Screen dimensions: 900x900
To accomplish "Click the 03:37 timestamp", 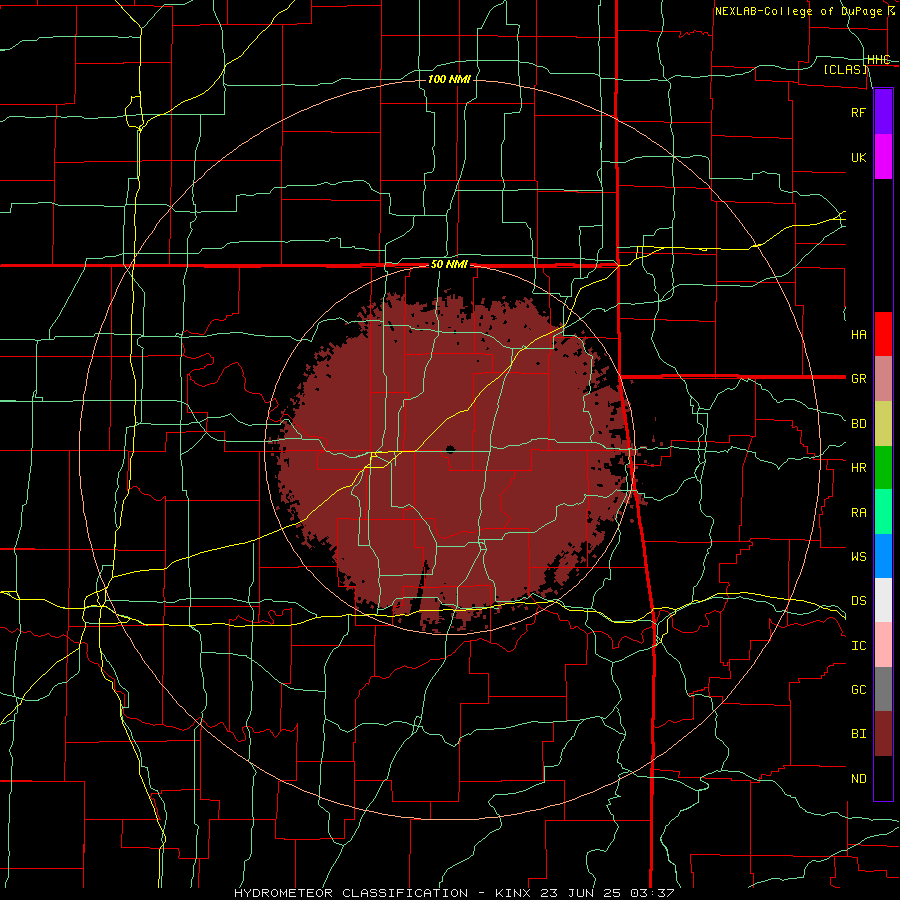I will tap(654, 893).
